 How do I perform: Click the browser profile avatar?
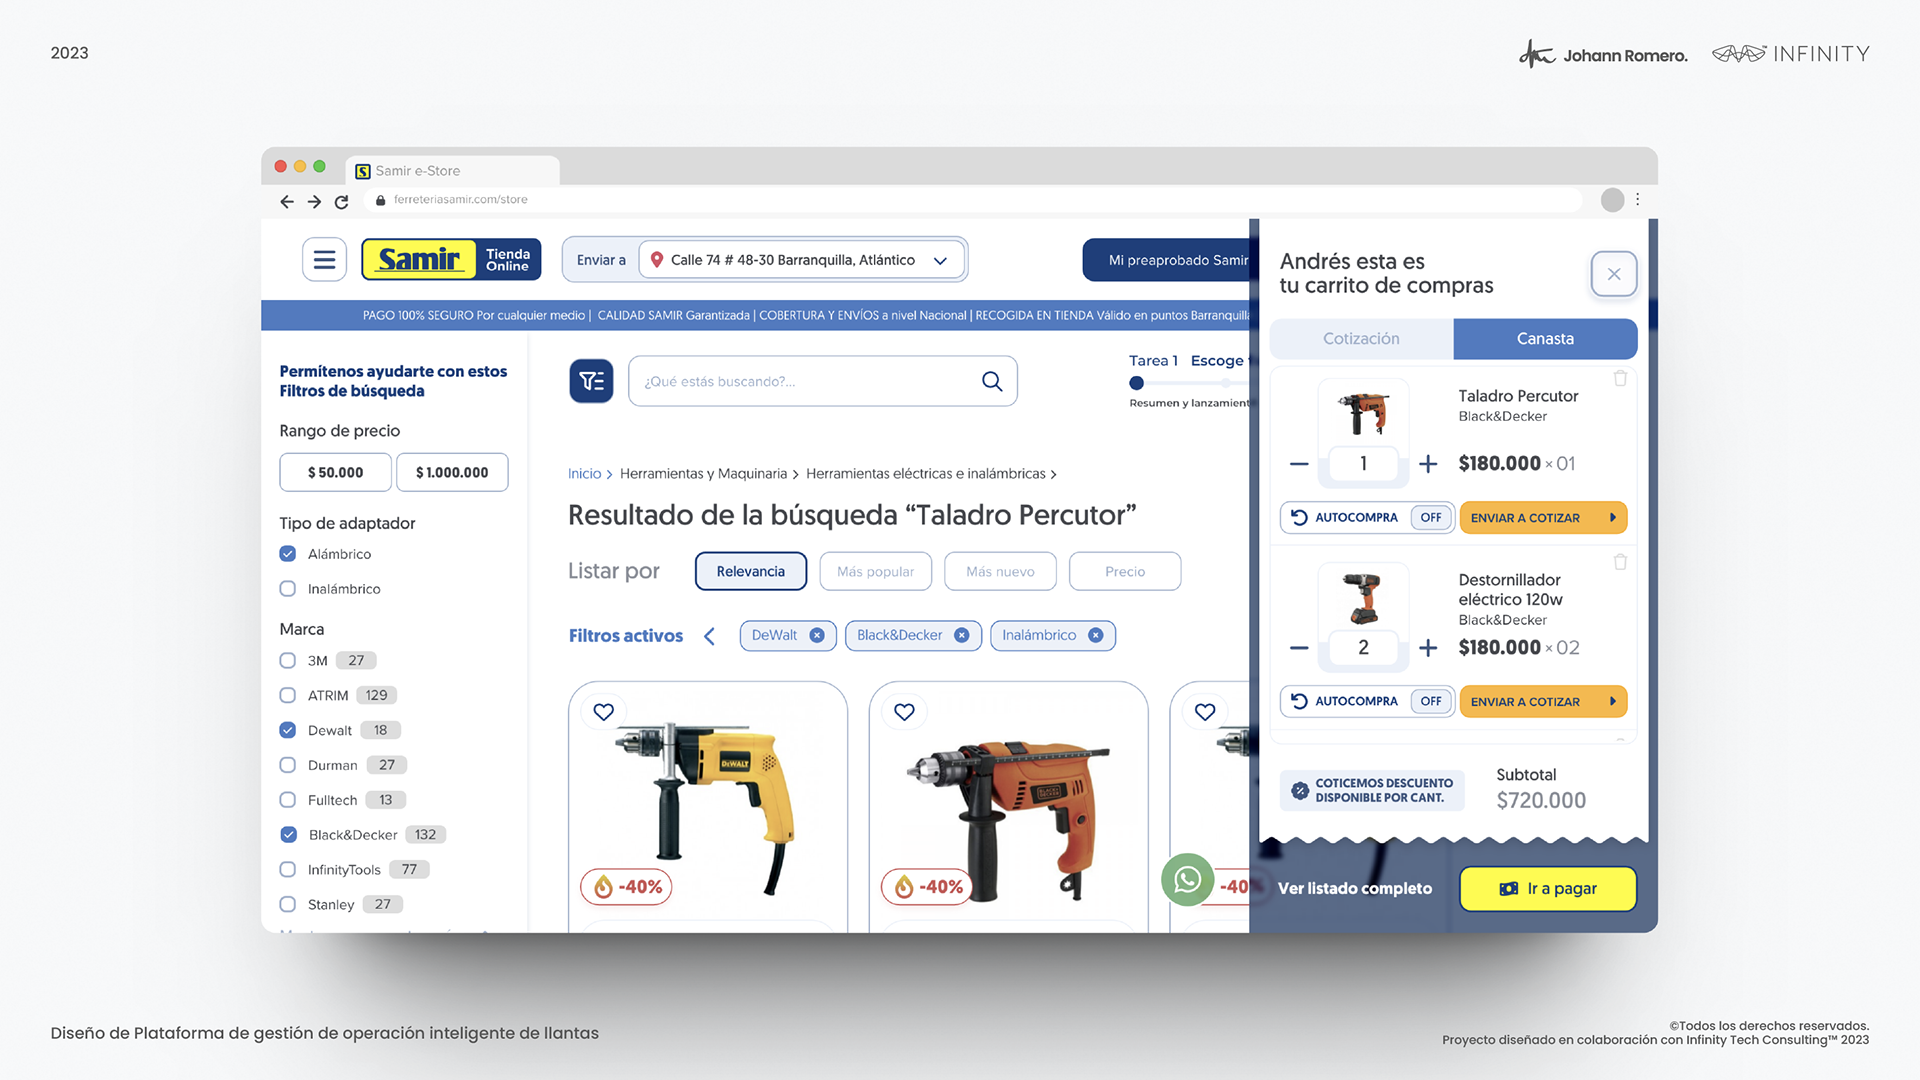[x=1612, y=200]
